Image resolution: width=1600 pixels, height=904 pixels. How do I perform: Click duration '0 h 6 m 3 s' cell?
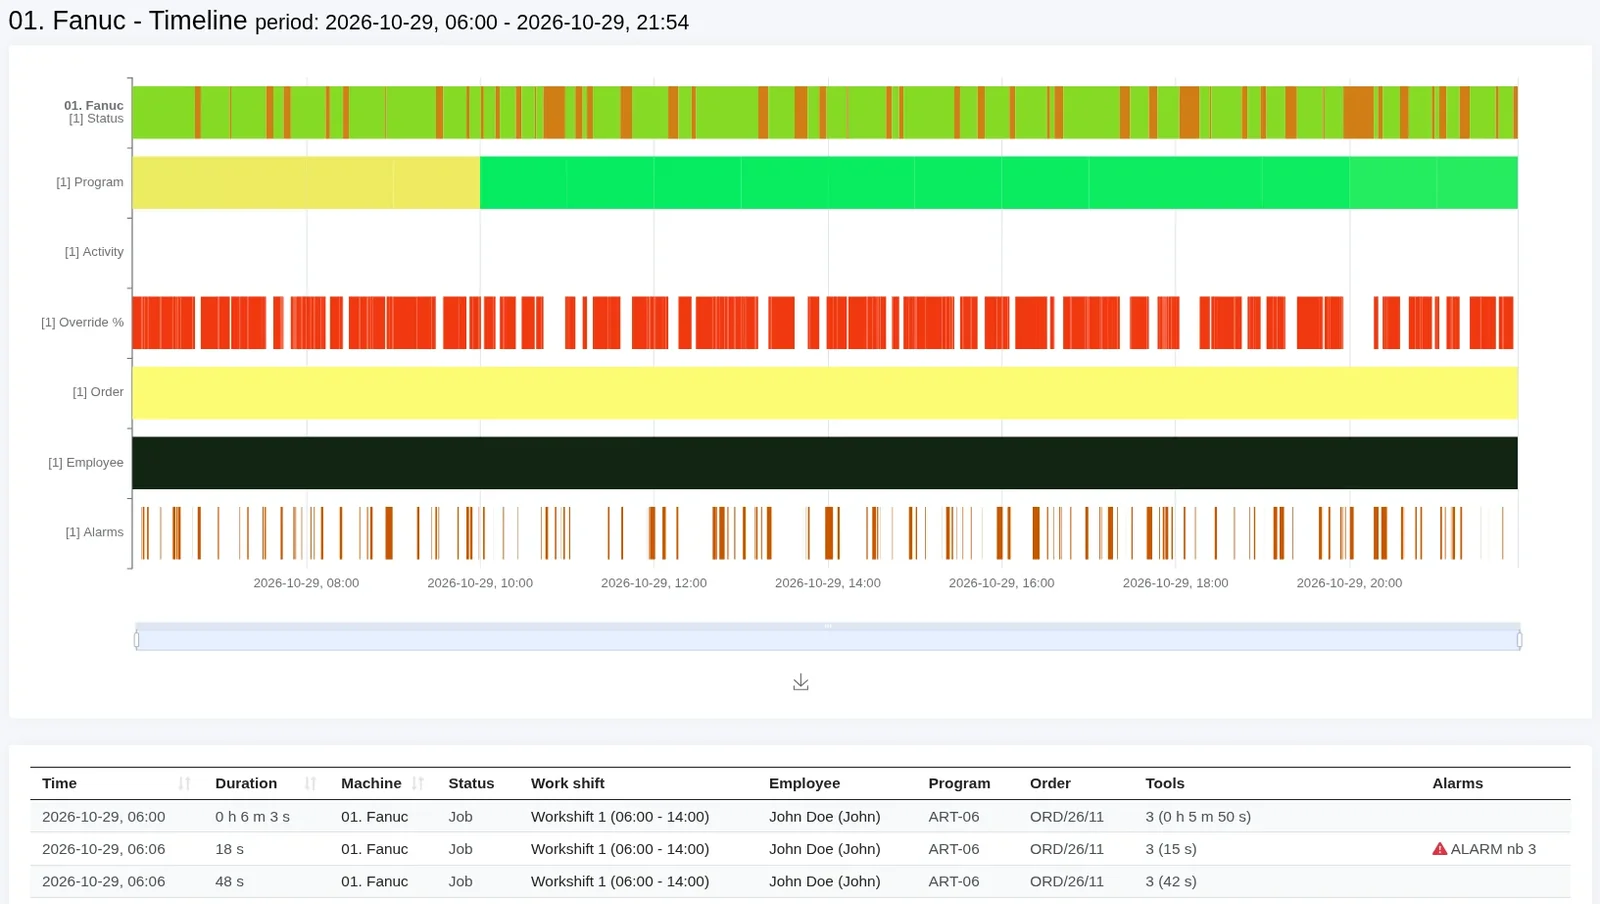click(x=252, y=817)
